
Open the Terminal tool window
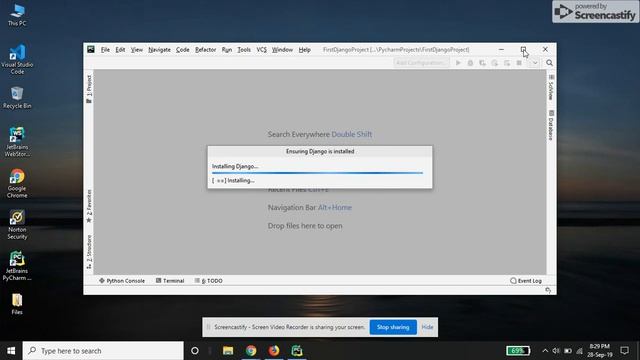(x=170, y=281)
